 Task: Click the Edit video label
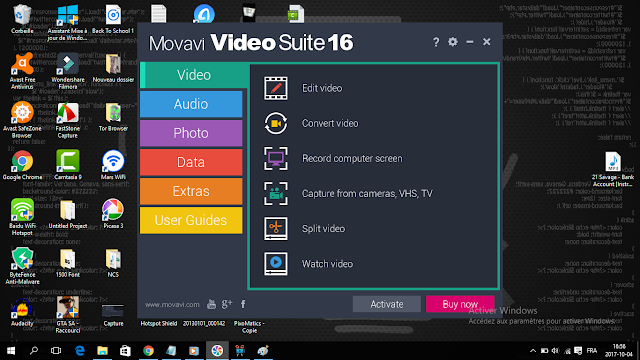[x=322, y=88]
